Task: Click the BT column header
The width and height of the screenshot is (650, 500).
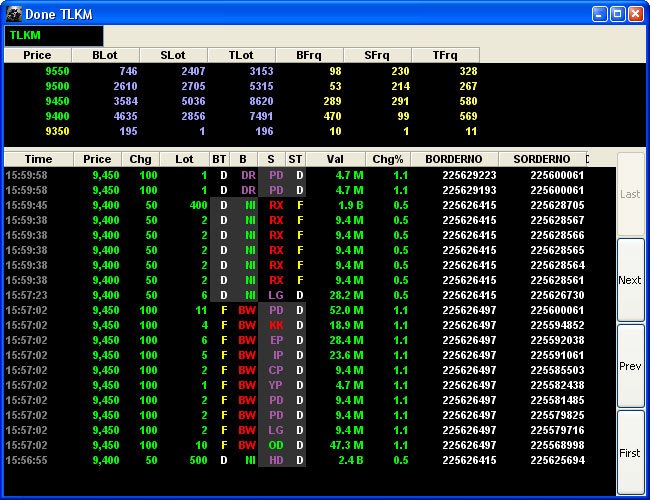Action: click(219, 159)
